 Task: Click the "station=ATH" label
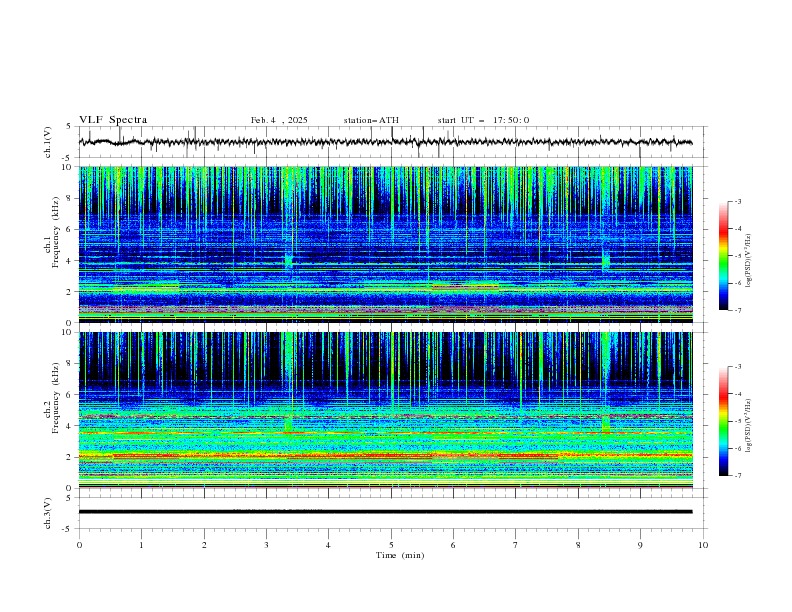(x=371, y=120)
